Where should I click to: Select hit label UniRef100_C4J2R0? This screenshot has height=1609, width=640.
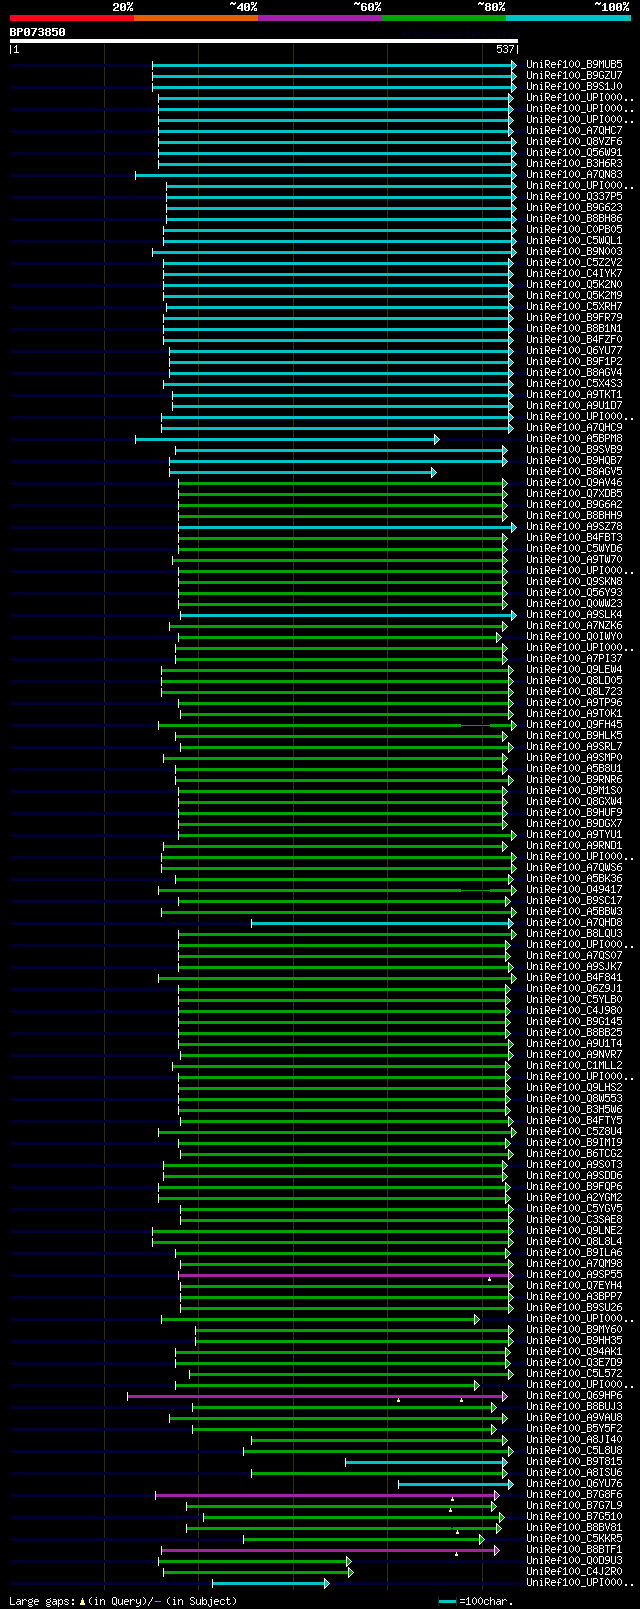(574, 1571)
